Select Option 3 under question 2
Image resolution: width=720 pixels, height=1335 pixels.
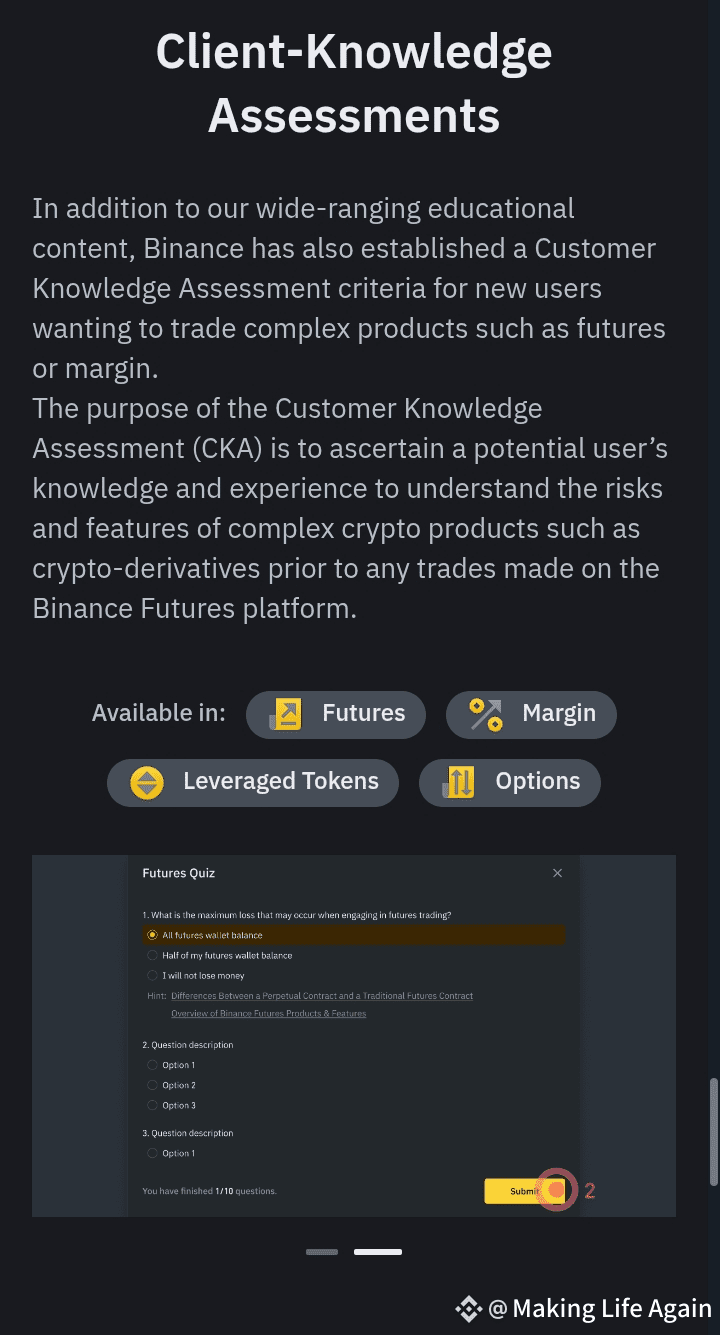(x=171, y=1105)
